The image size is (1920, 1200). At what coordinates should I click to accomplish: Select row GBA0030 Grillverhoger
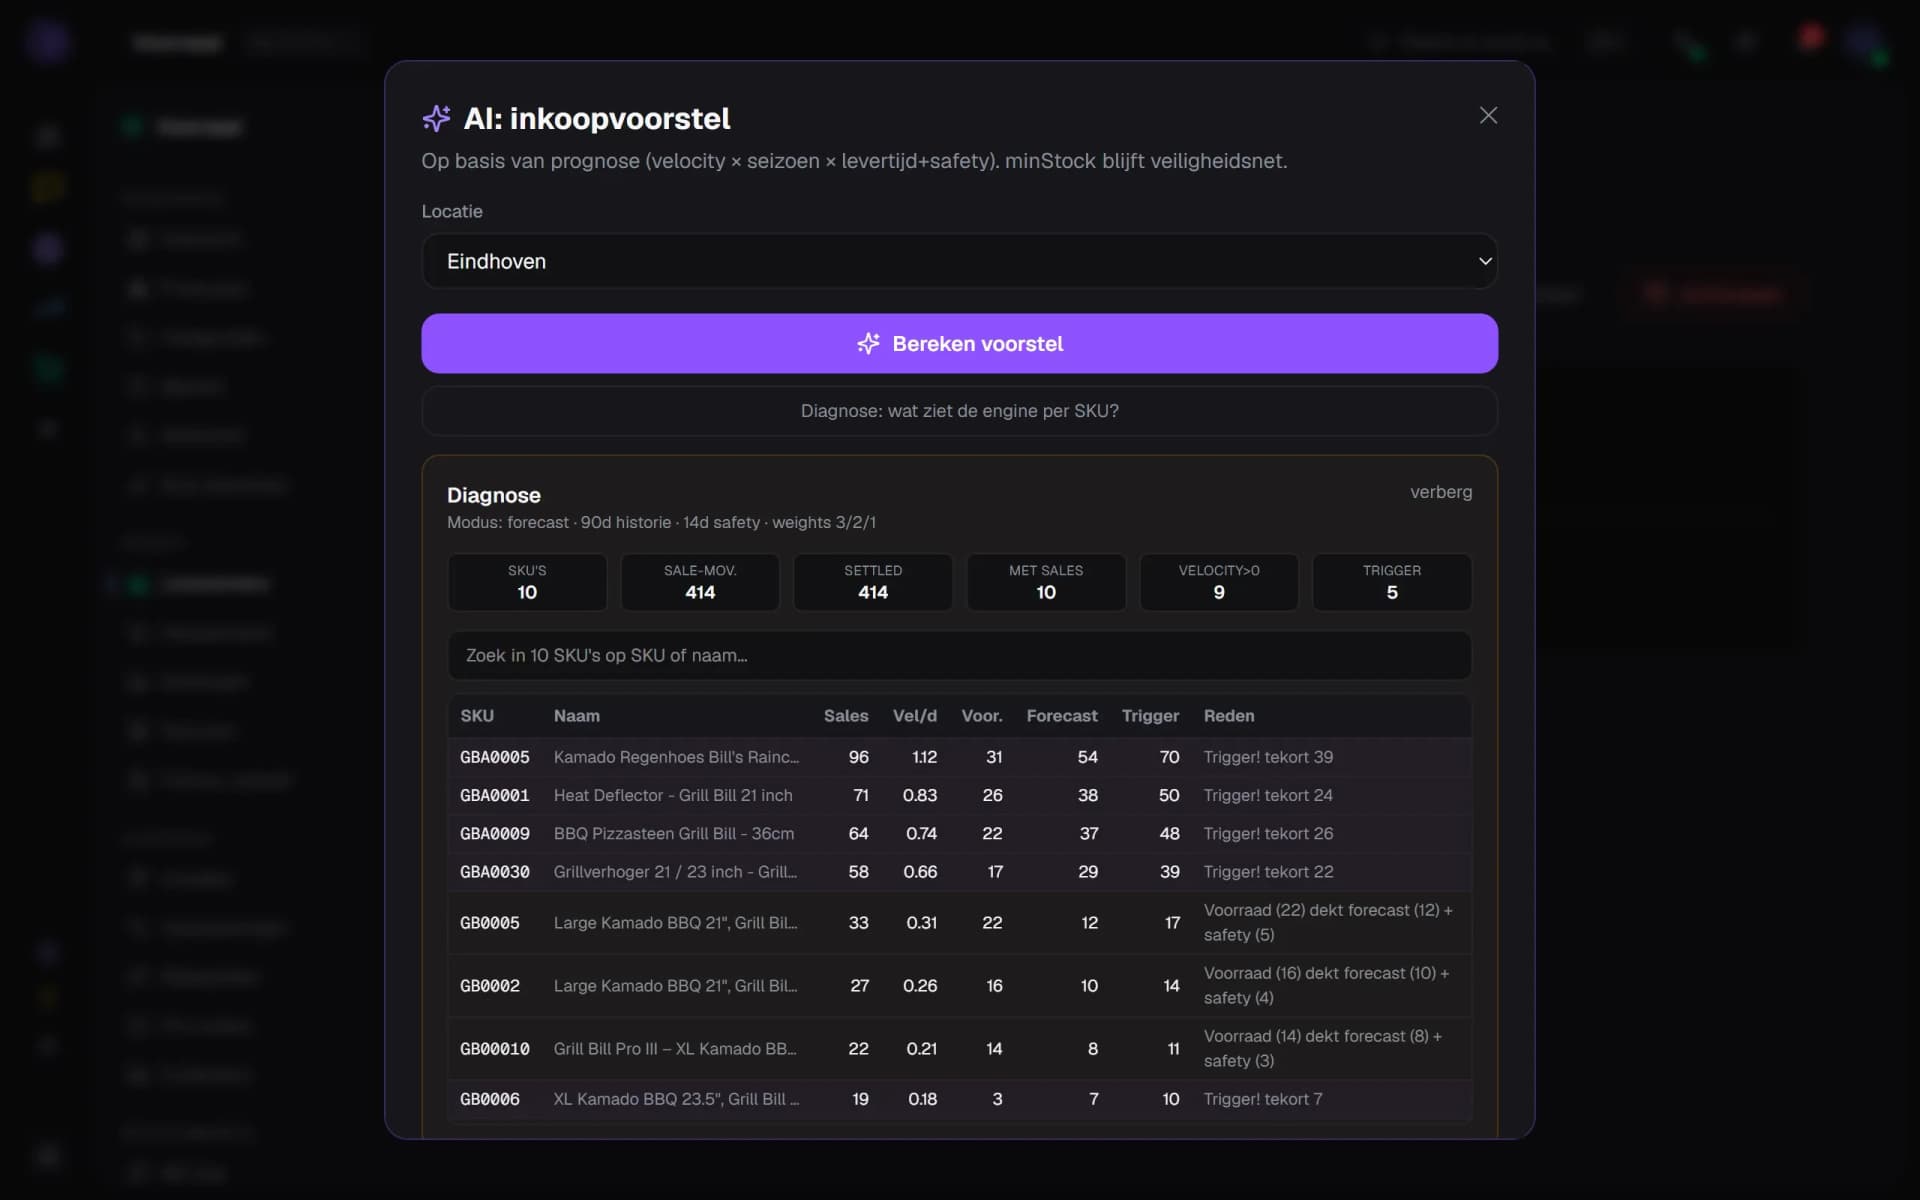pos(959,872)
